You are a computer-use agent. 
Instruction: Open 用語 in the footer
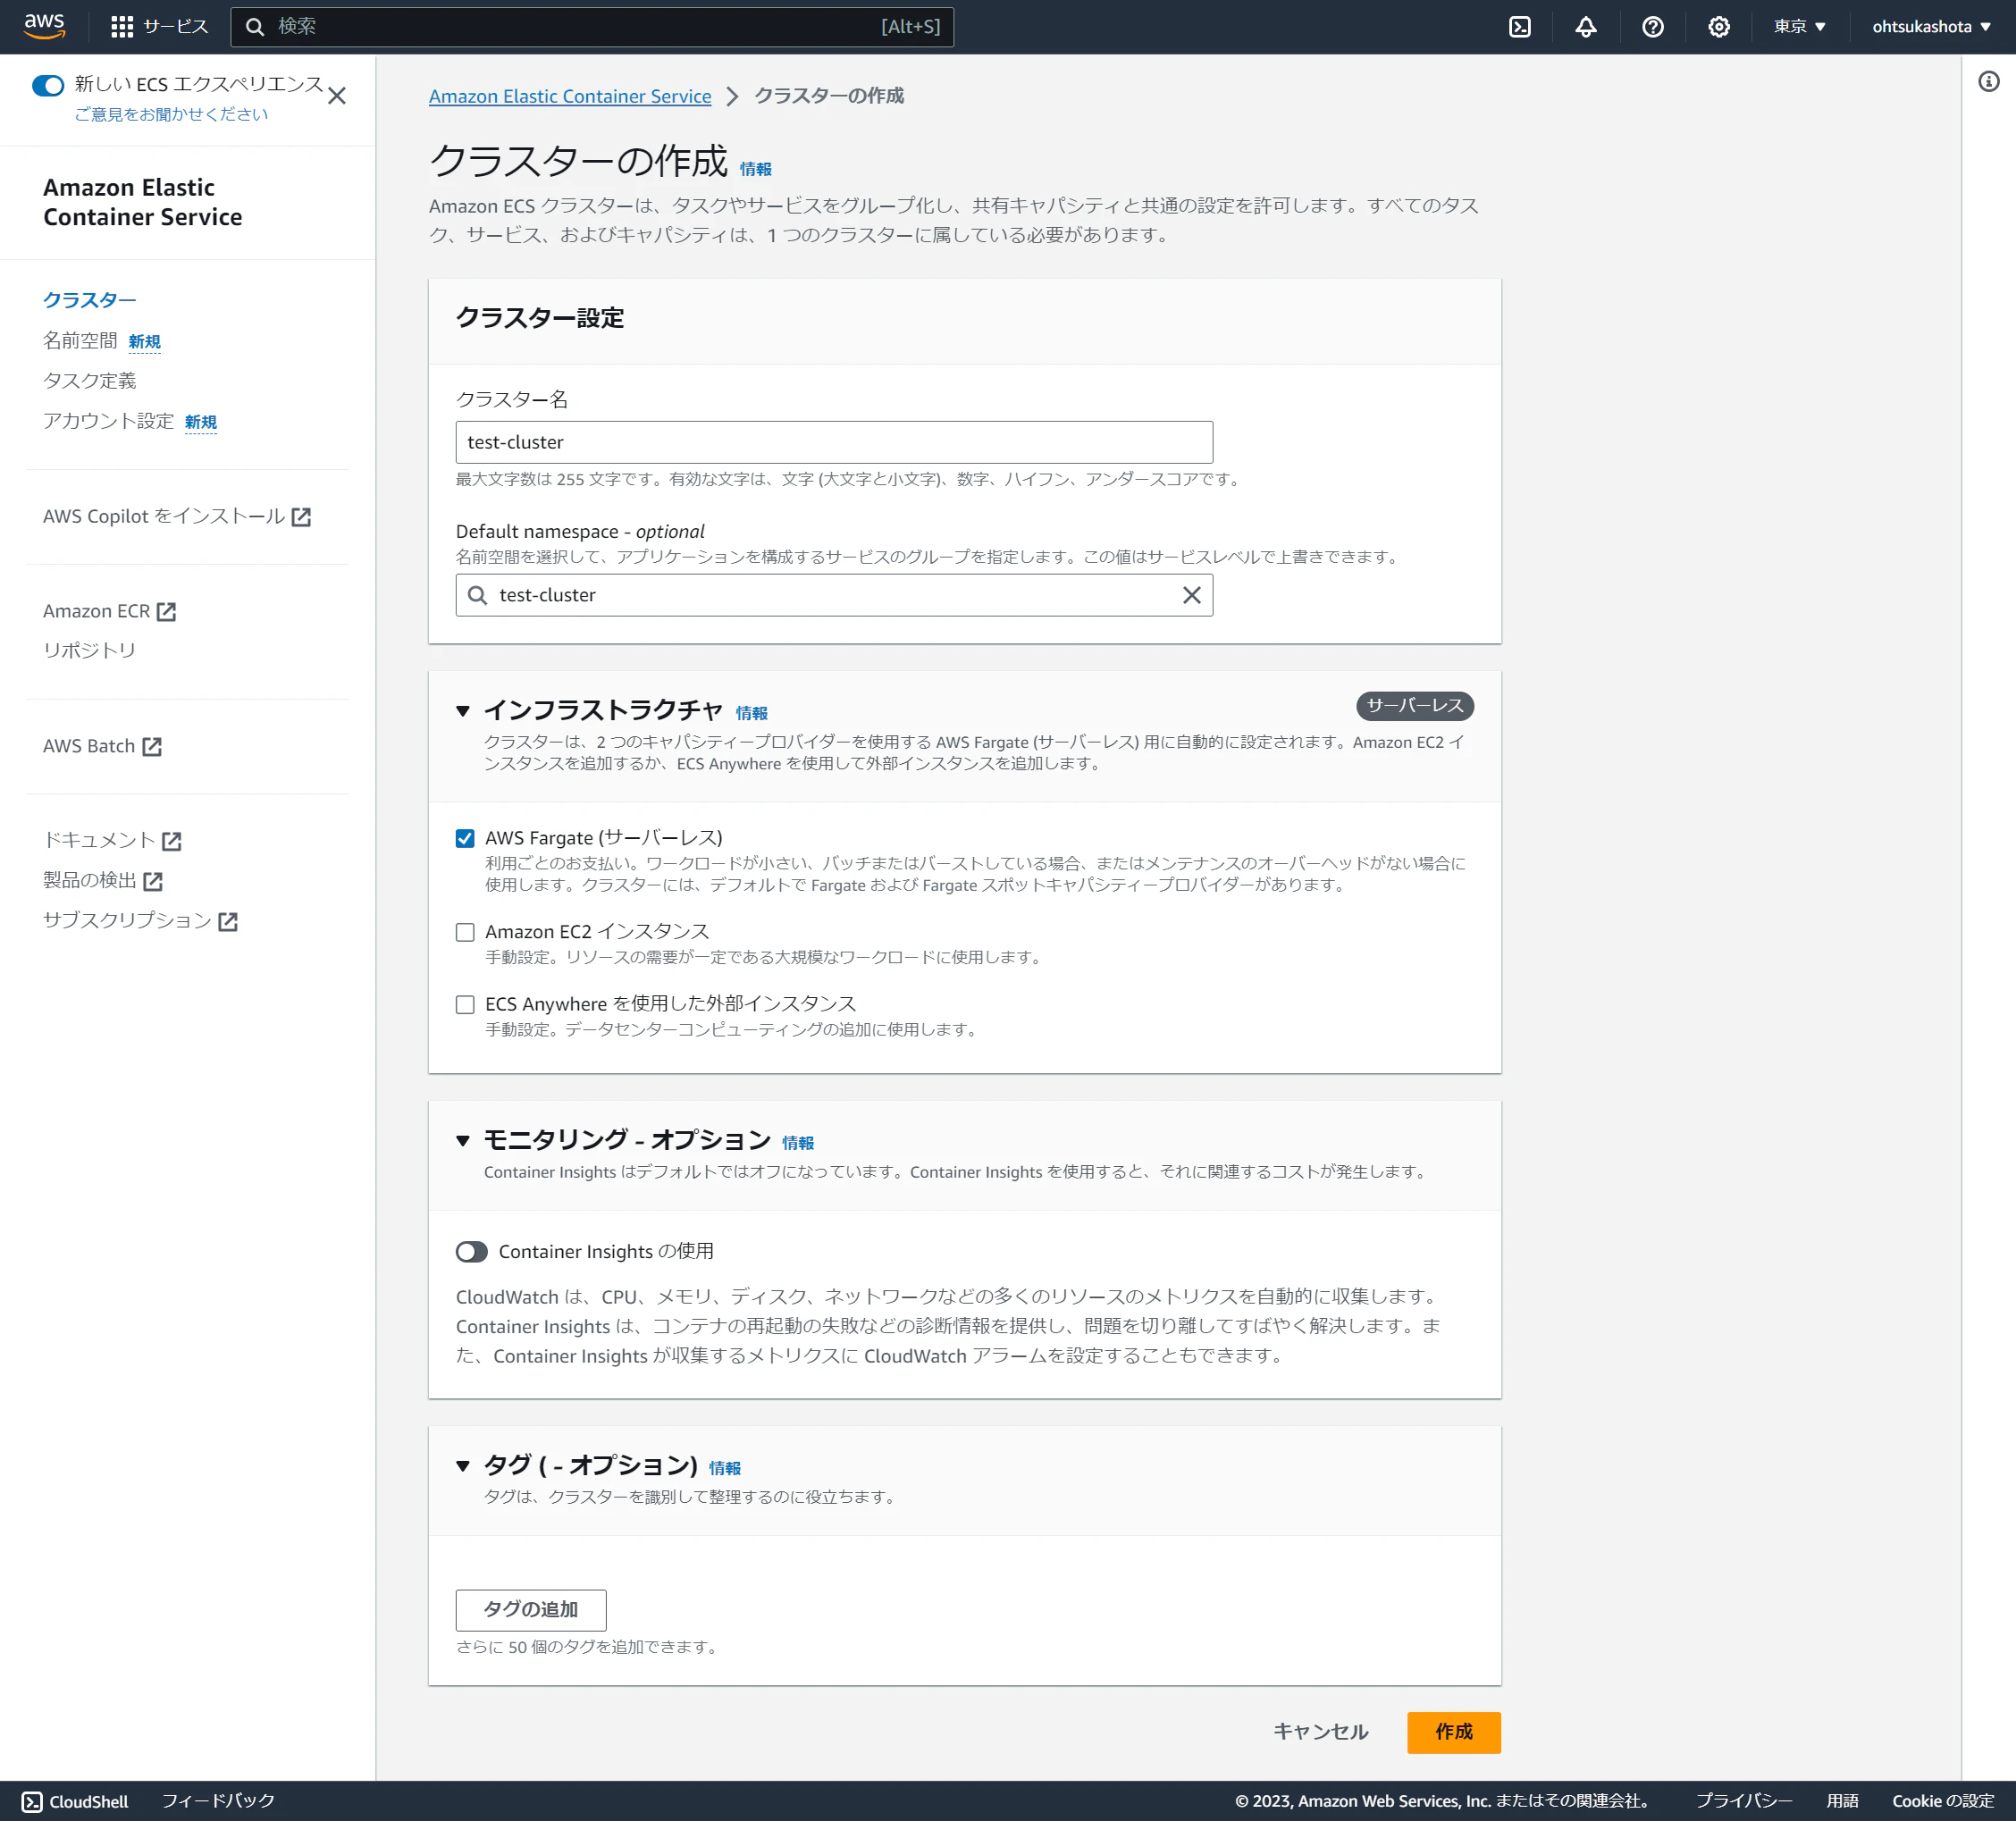point(1842,1801)
